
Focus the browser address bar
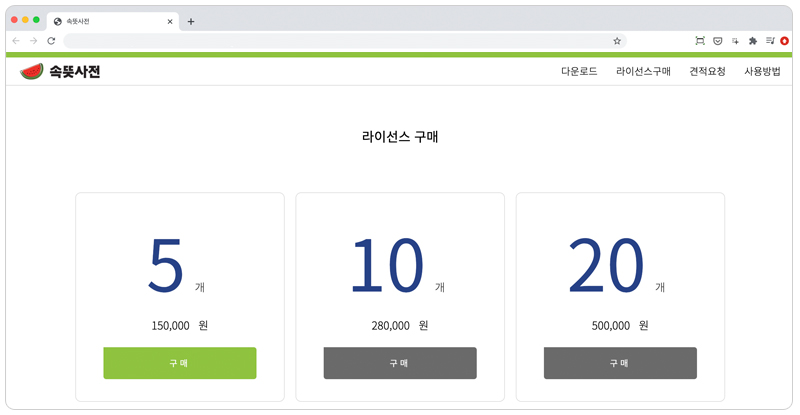point(337,41)
